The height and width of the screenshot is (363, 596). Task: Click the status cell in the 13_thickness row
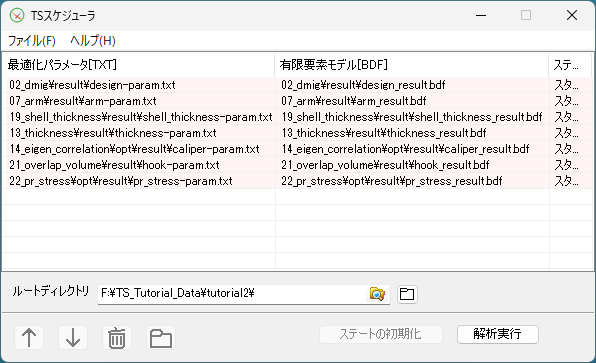[x=570, y=133]
